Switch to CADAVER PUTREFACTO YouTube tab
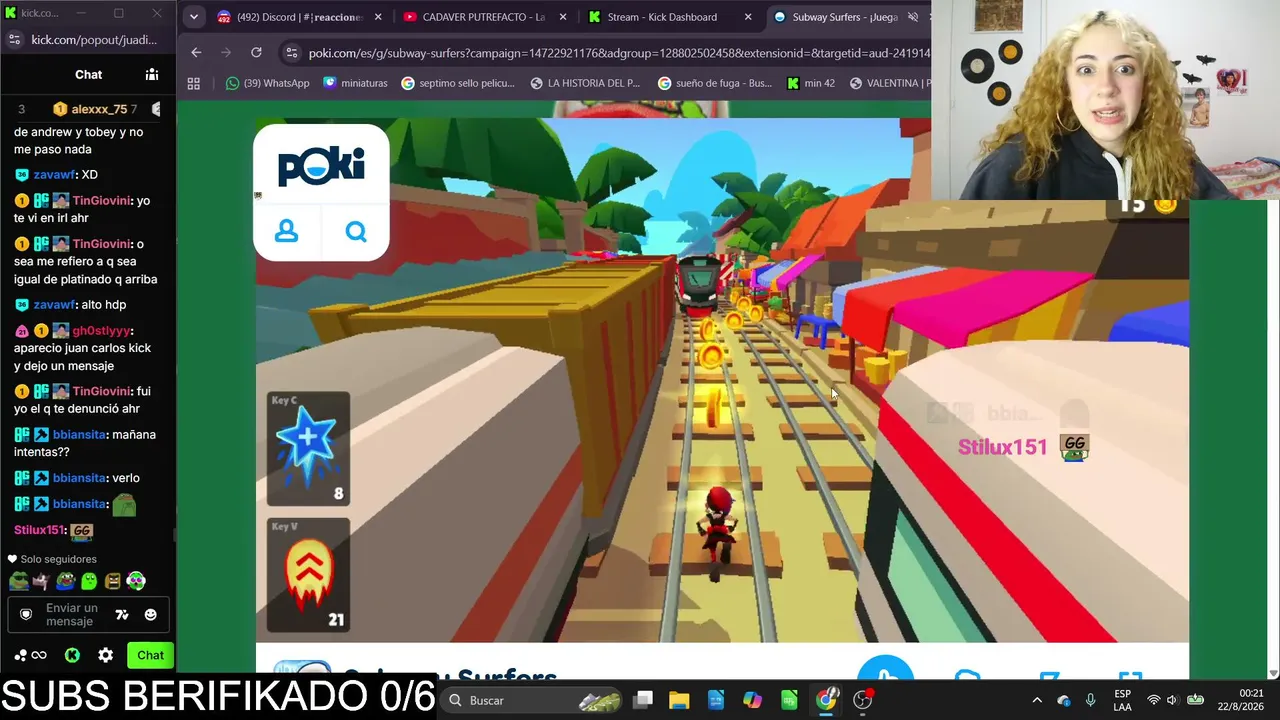Screen dimensions: 1280x720 (486, 17)
